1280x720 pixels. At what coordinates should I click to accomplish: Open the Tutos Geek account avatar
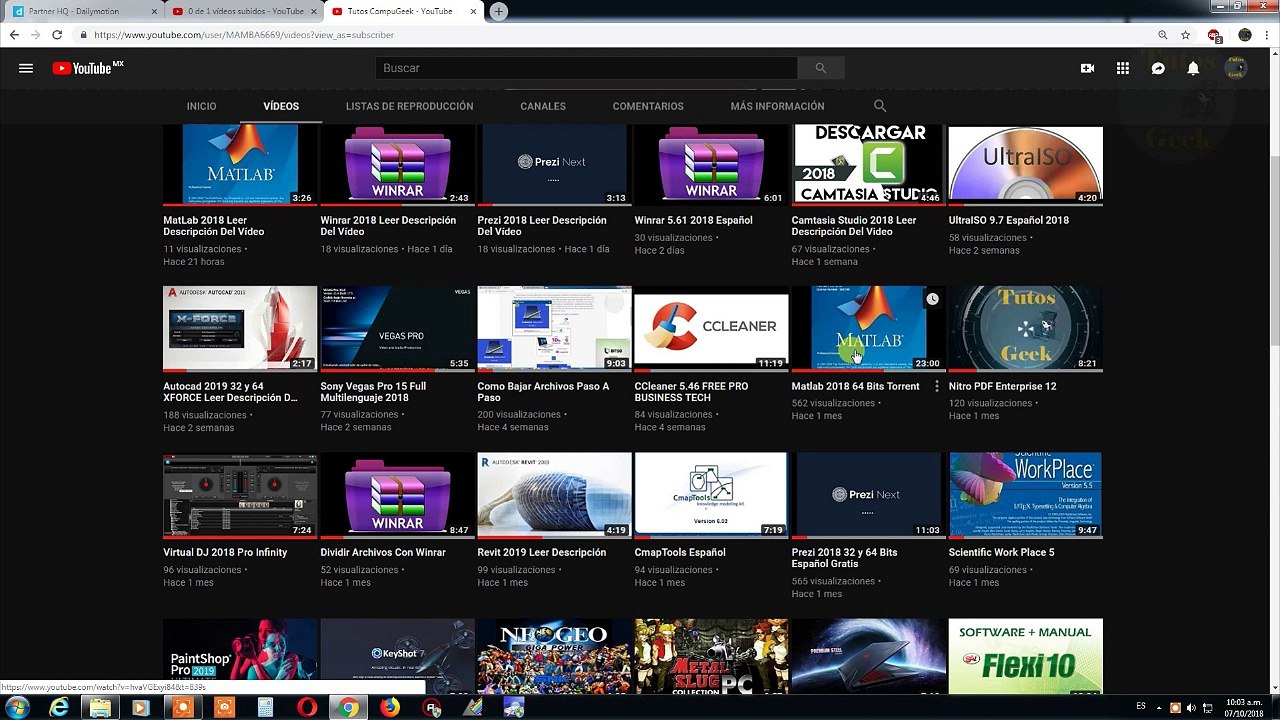[x=1236, y=68]
